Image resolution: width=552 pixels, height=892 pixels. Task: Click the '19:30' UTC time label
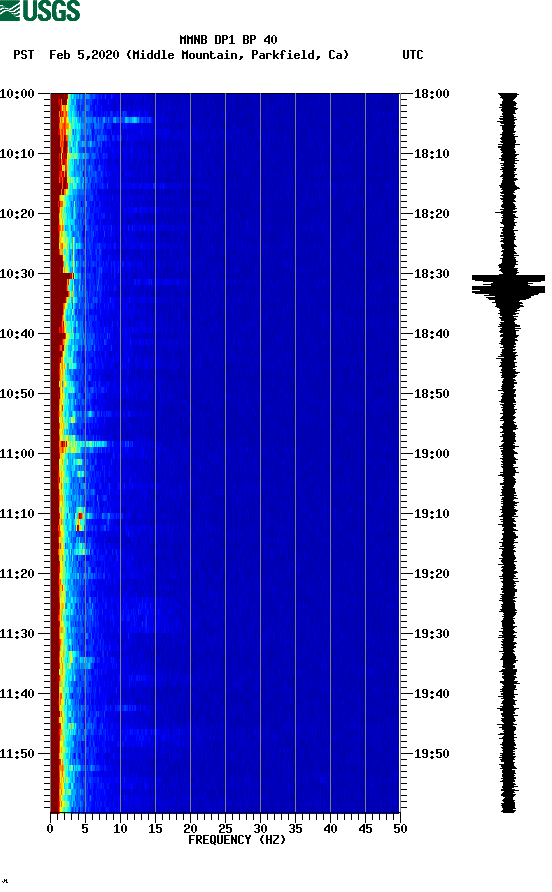pos(431,634)
